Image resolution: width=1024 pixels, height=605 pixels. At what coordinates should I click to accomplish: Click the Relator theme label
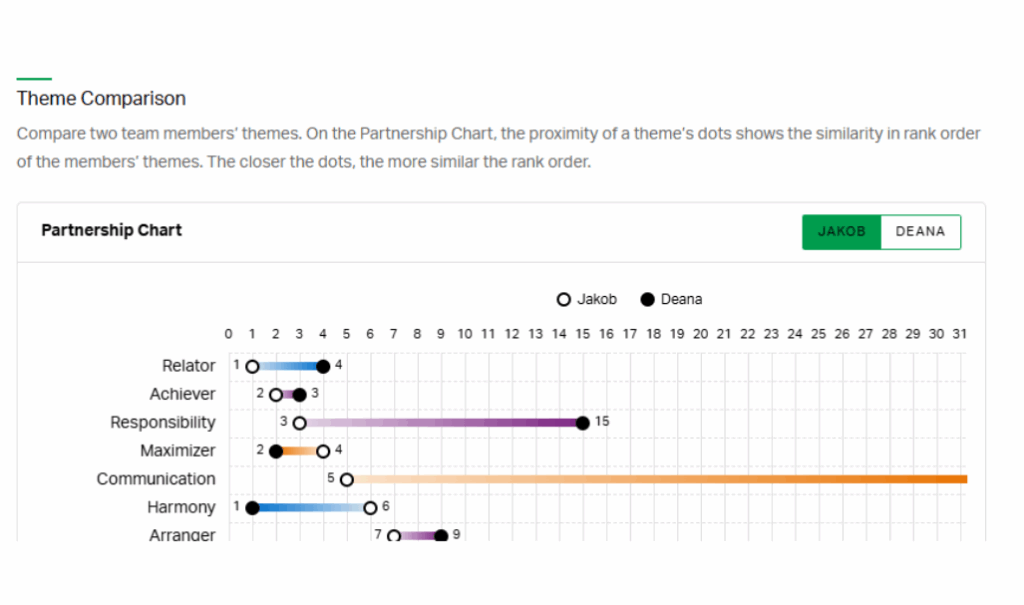188,366
